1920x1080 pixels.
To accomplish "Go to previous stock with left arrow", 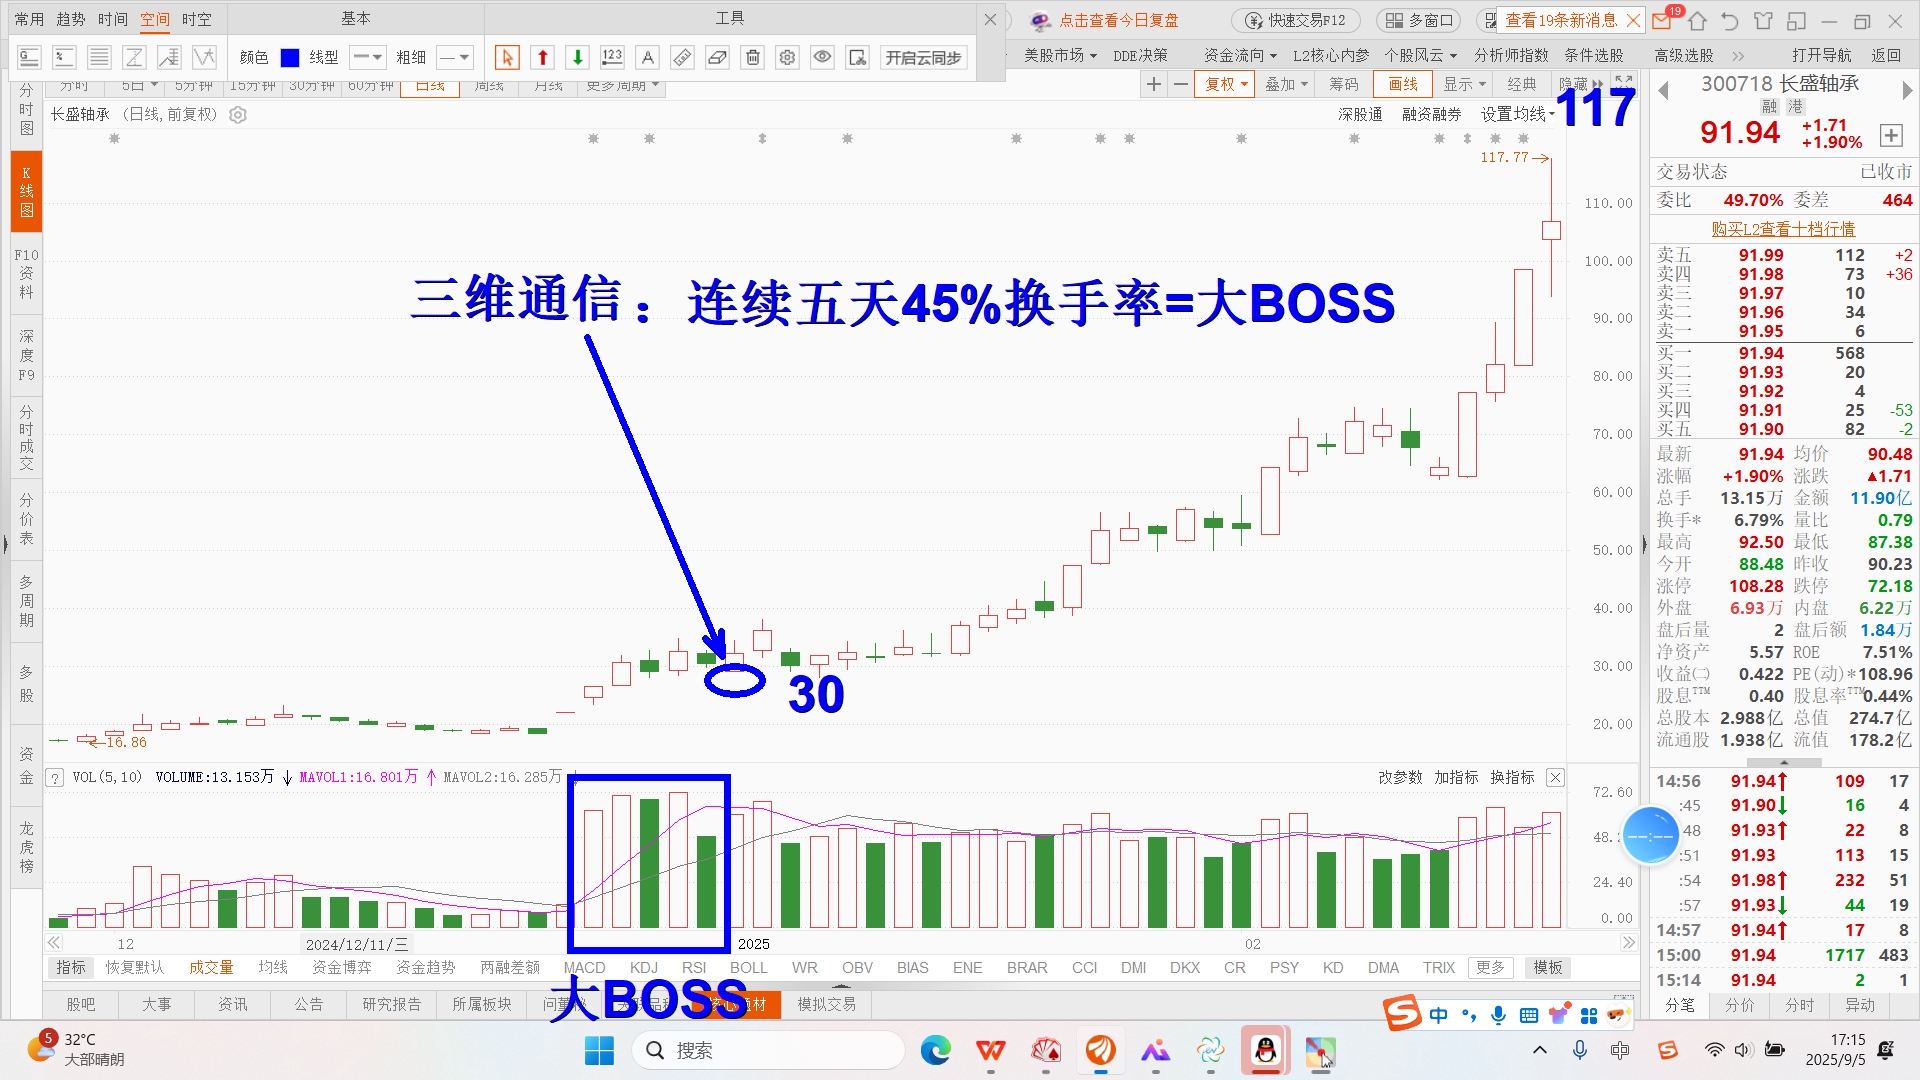I will point(1664,90).
